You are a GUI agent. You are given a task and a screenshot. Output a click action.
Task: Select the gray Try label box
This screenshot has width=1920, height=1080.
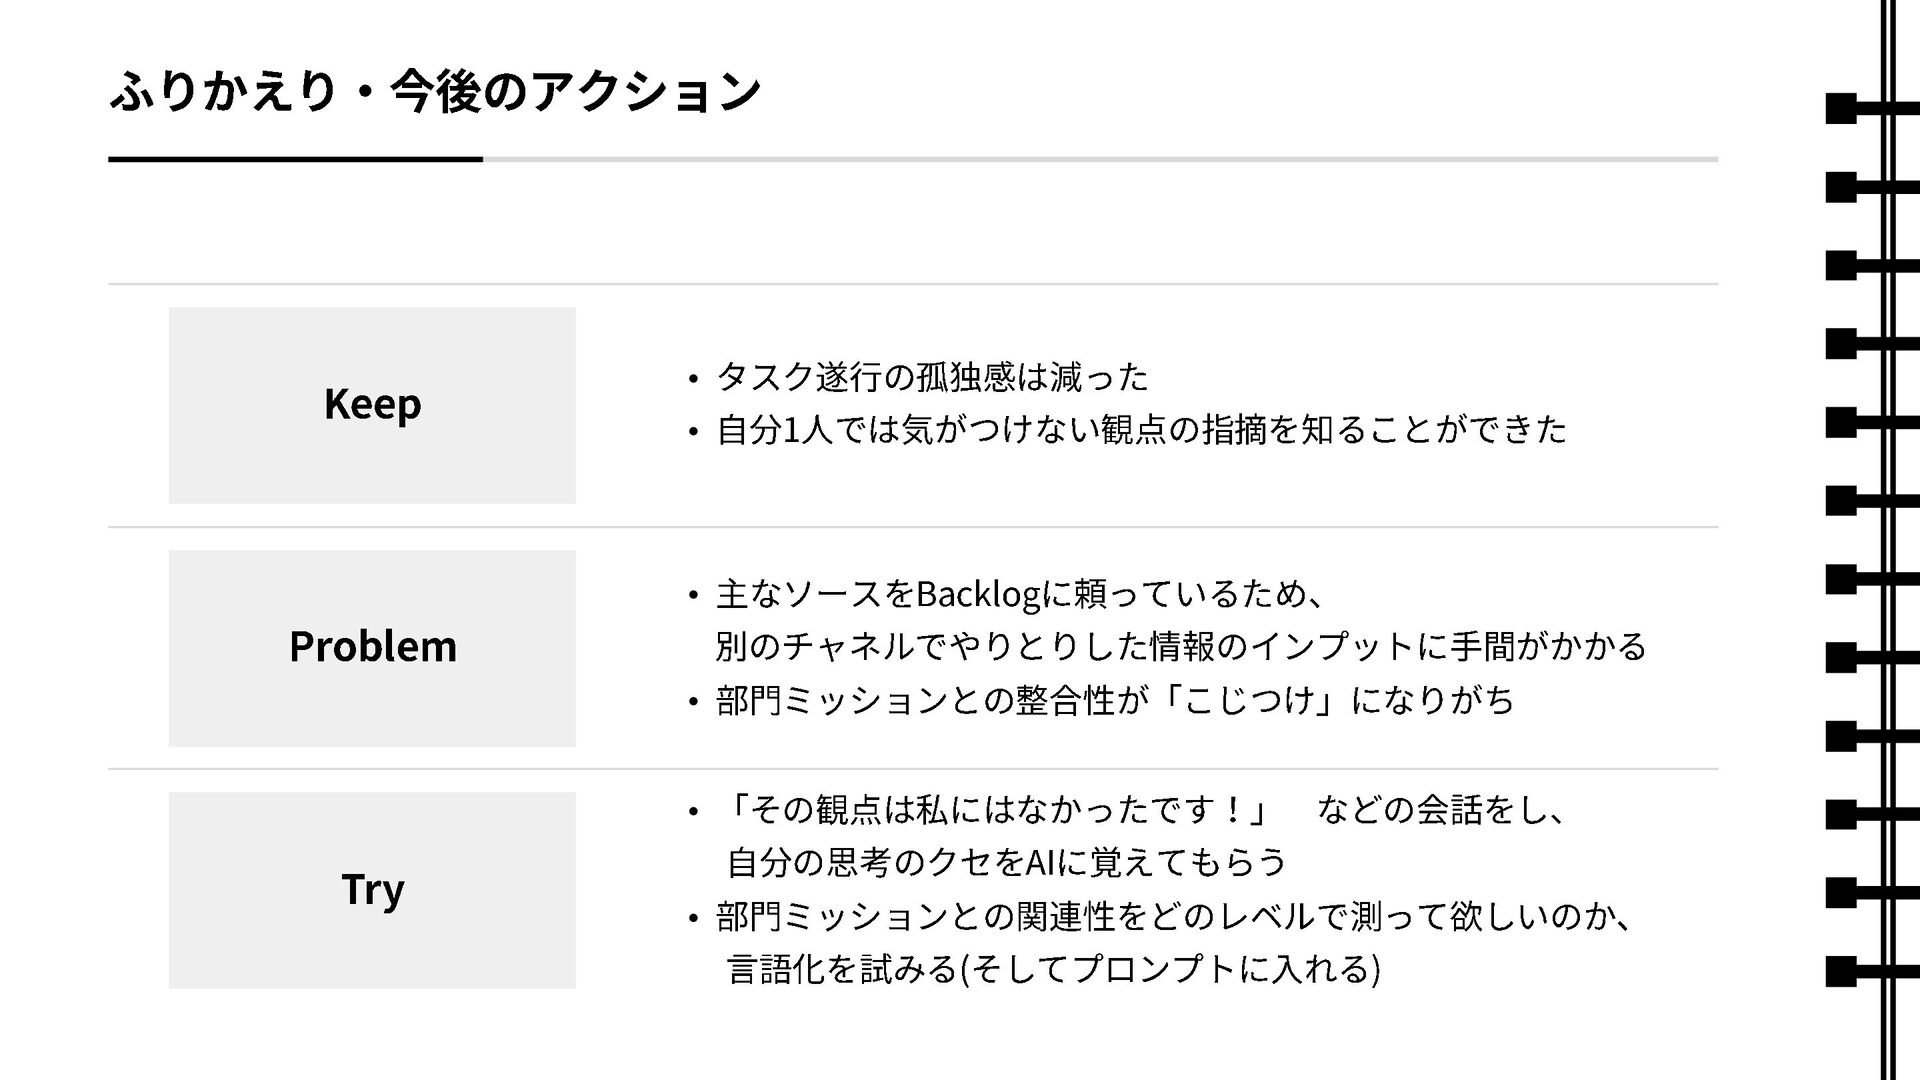372,890
